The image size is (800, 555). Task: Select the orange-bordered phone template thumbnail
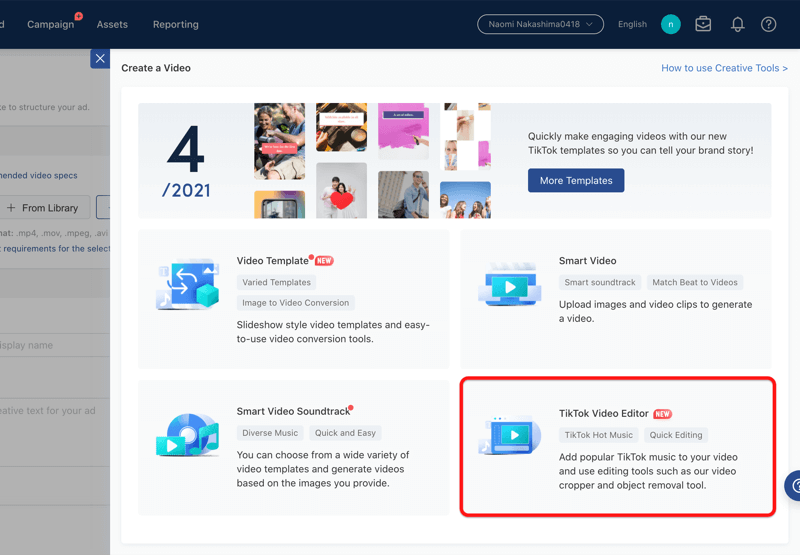(x=280, y=205)
